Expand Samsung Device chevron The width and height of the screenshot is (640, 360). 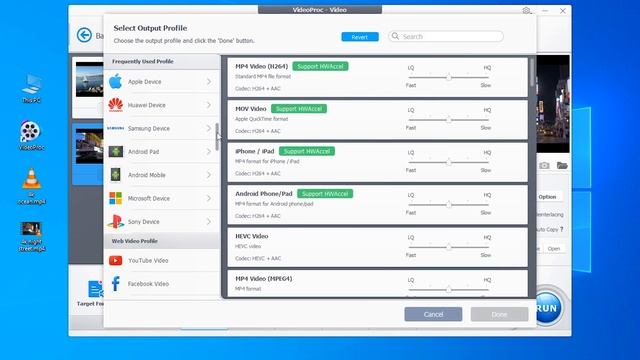click(x=209, y=128)
